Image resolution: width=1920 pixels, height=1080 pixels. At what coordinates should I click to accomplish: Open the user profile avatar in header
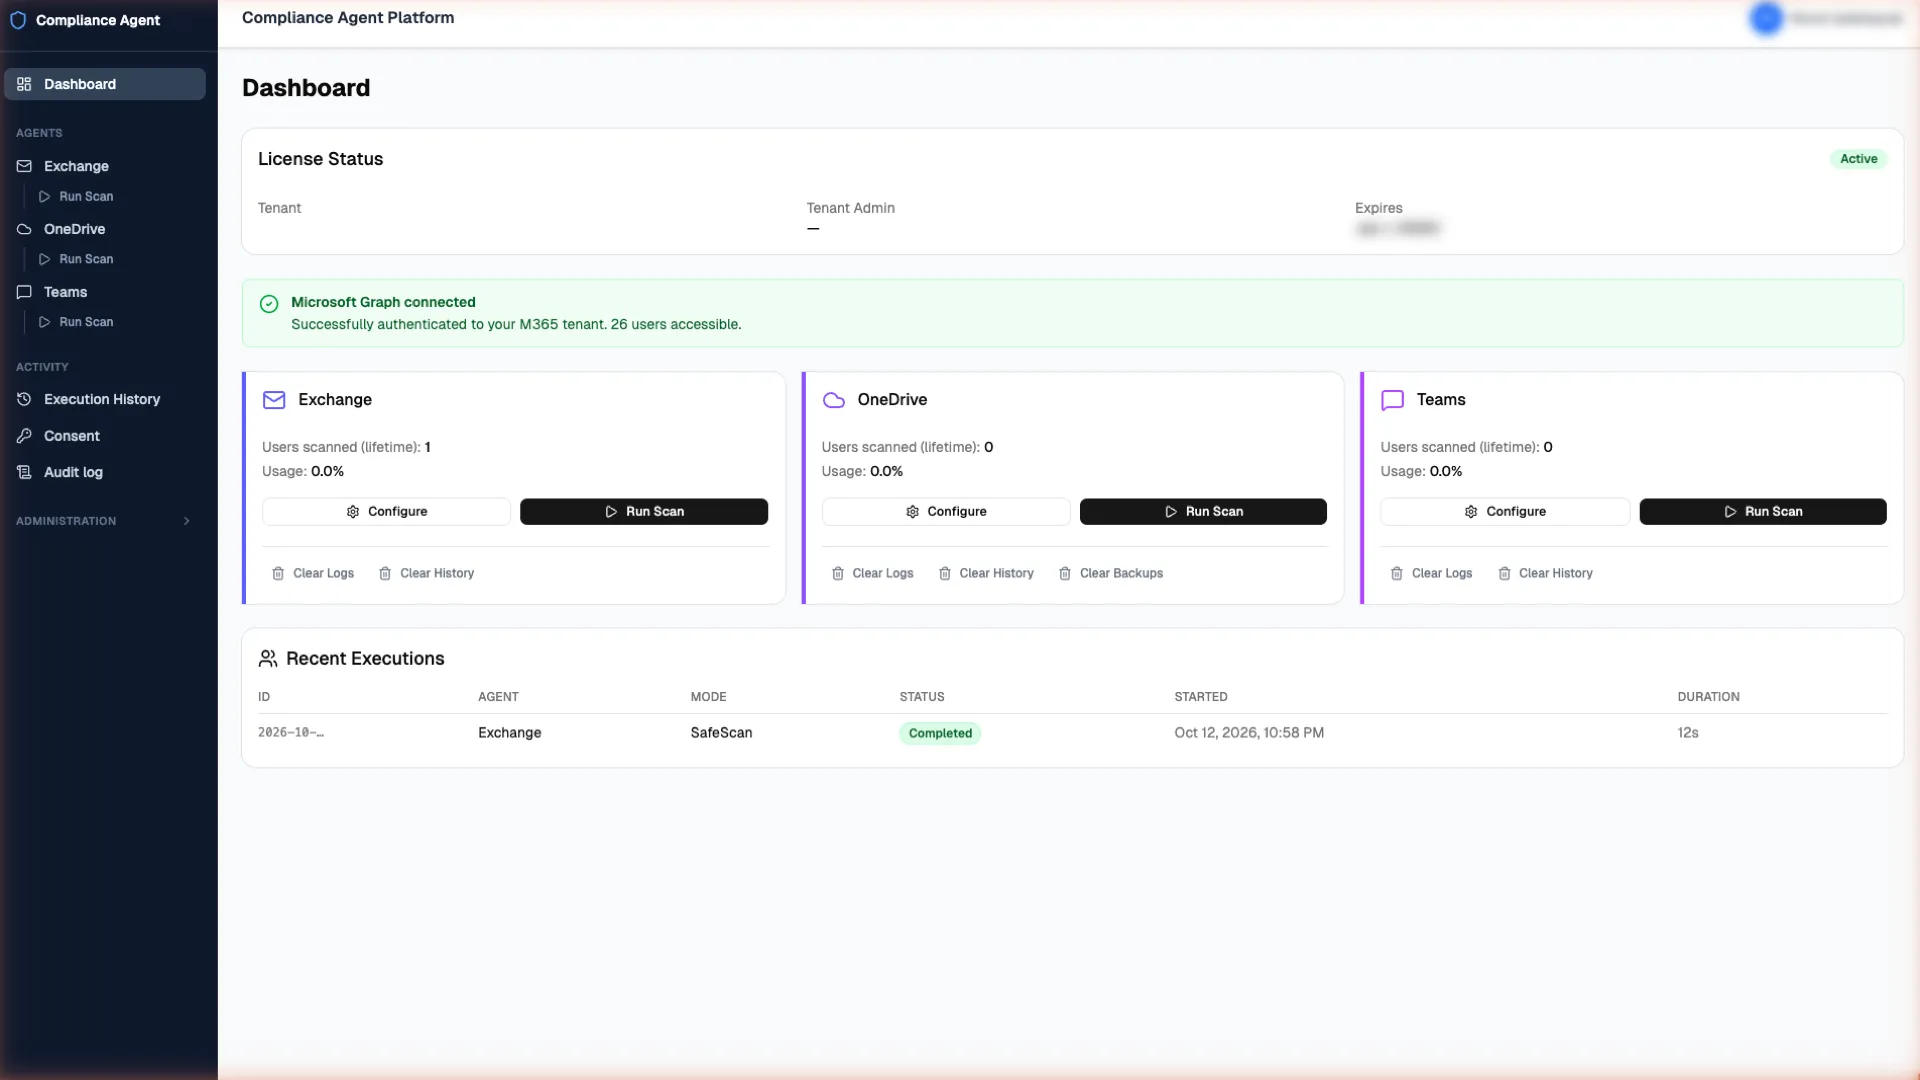1767,18
